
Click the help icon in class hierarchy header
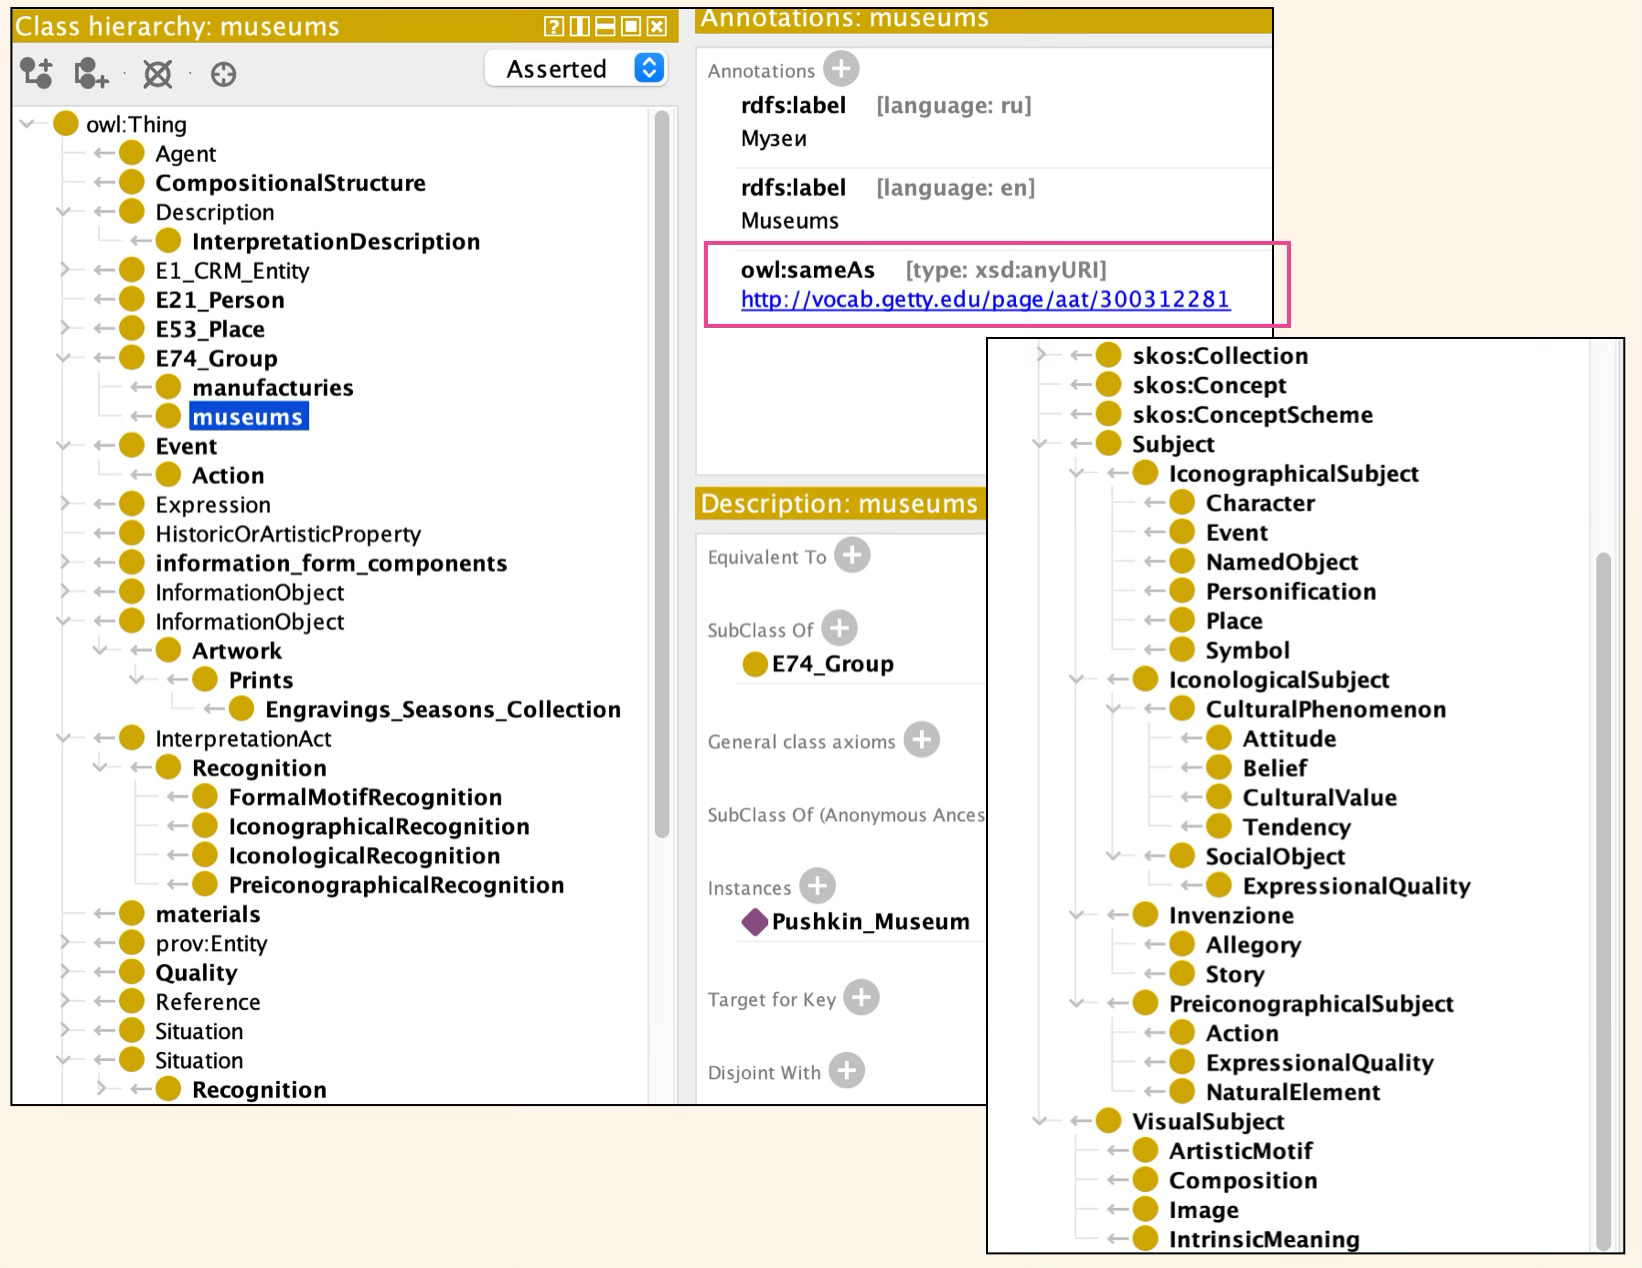[553, 27]
